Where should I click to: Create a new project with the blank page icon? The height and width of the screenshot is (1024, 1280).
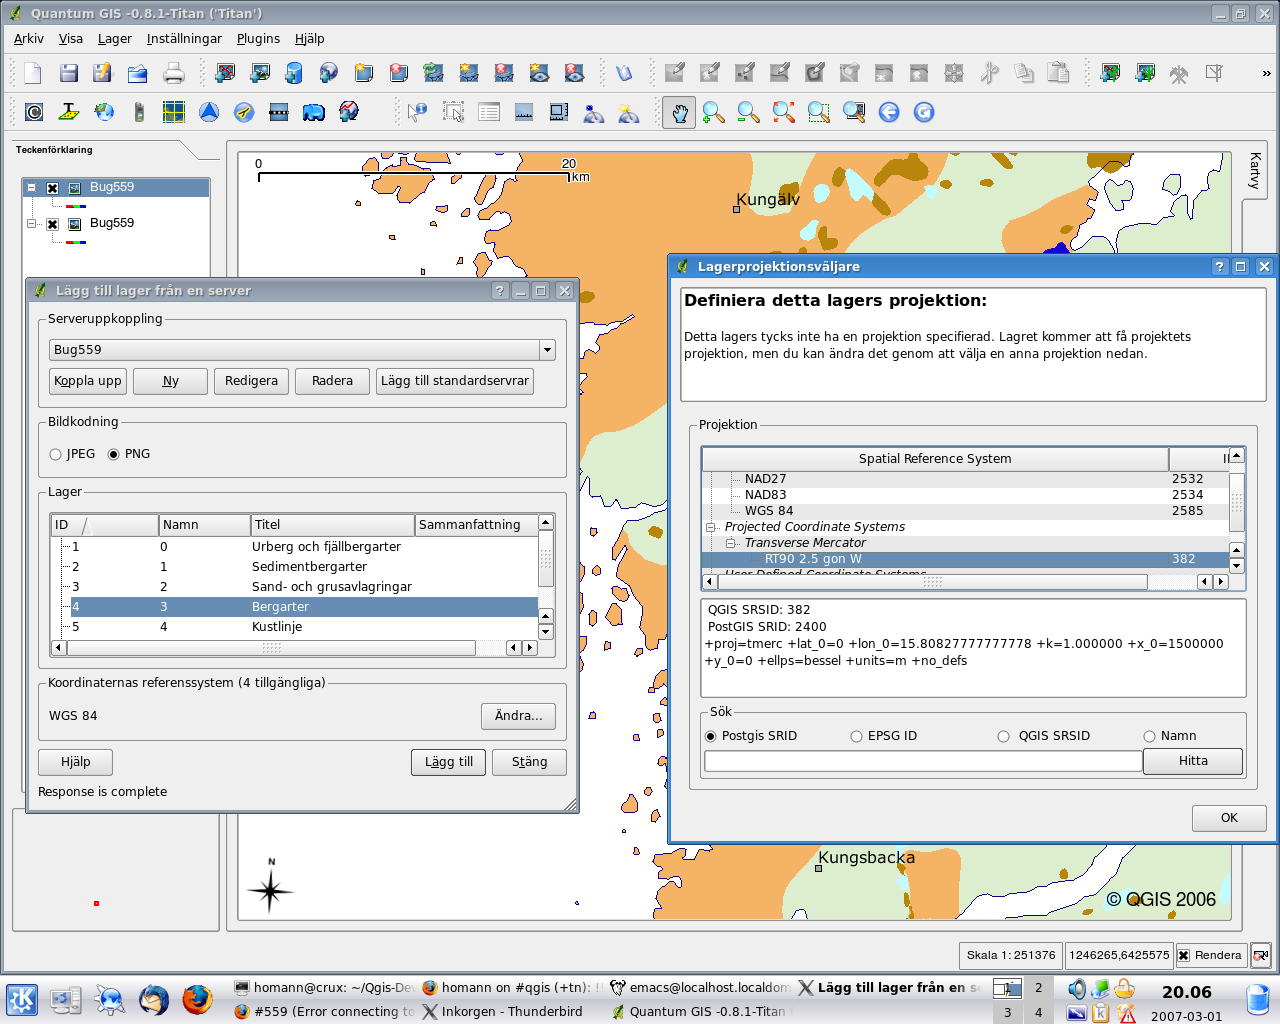click(x=33, y=73)
